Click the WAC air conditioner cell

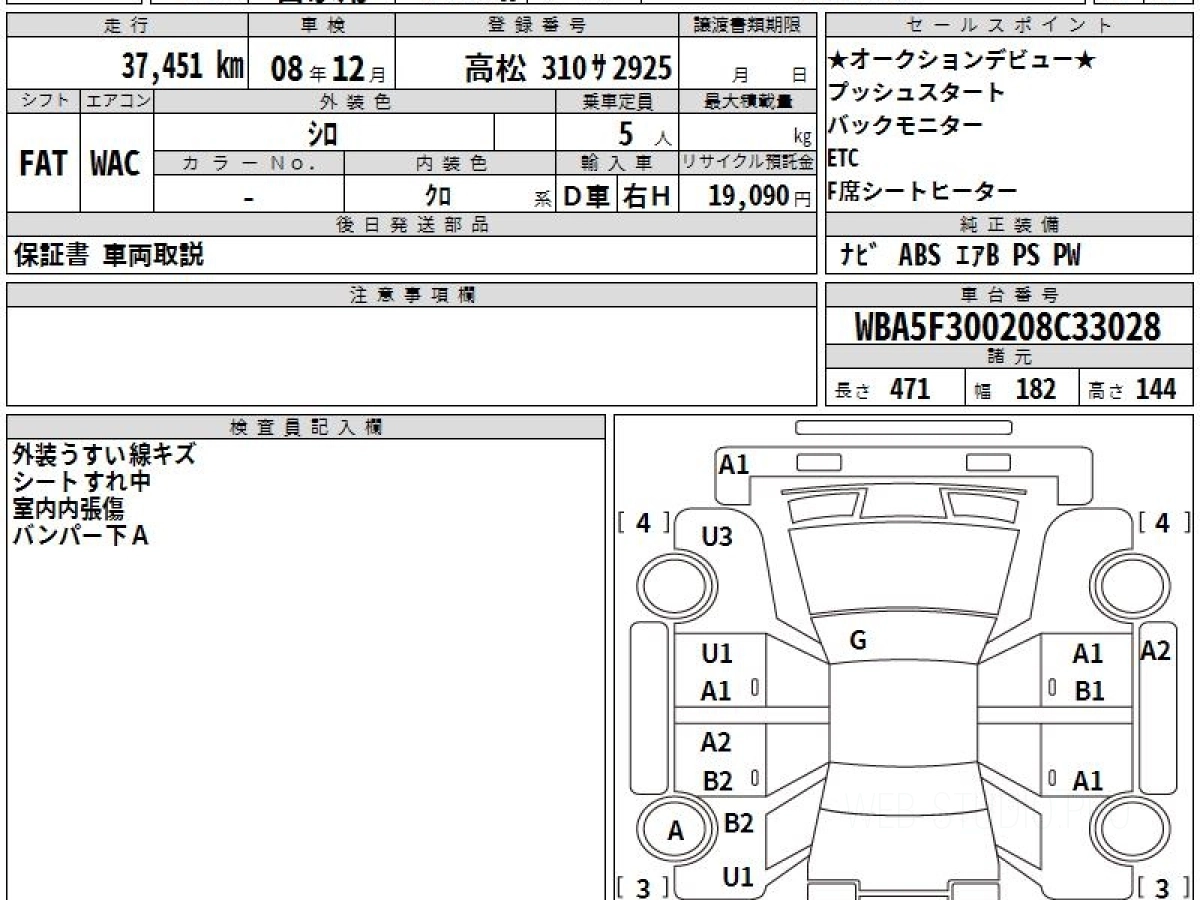click(x=116, y=164)
